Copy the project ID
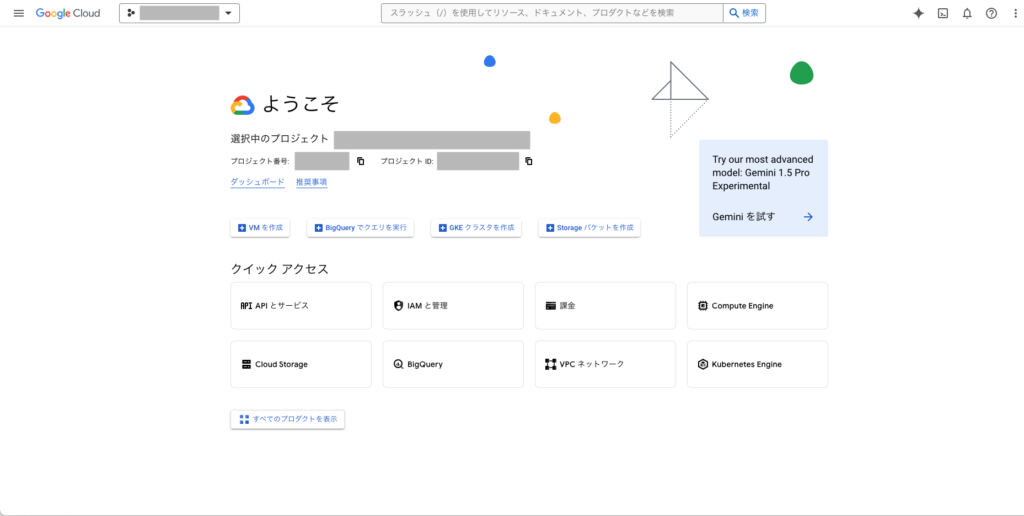1024x516 pixels. [529, 161]
